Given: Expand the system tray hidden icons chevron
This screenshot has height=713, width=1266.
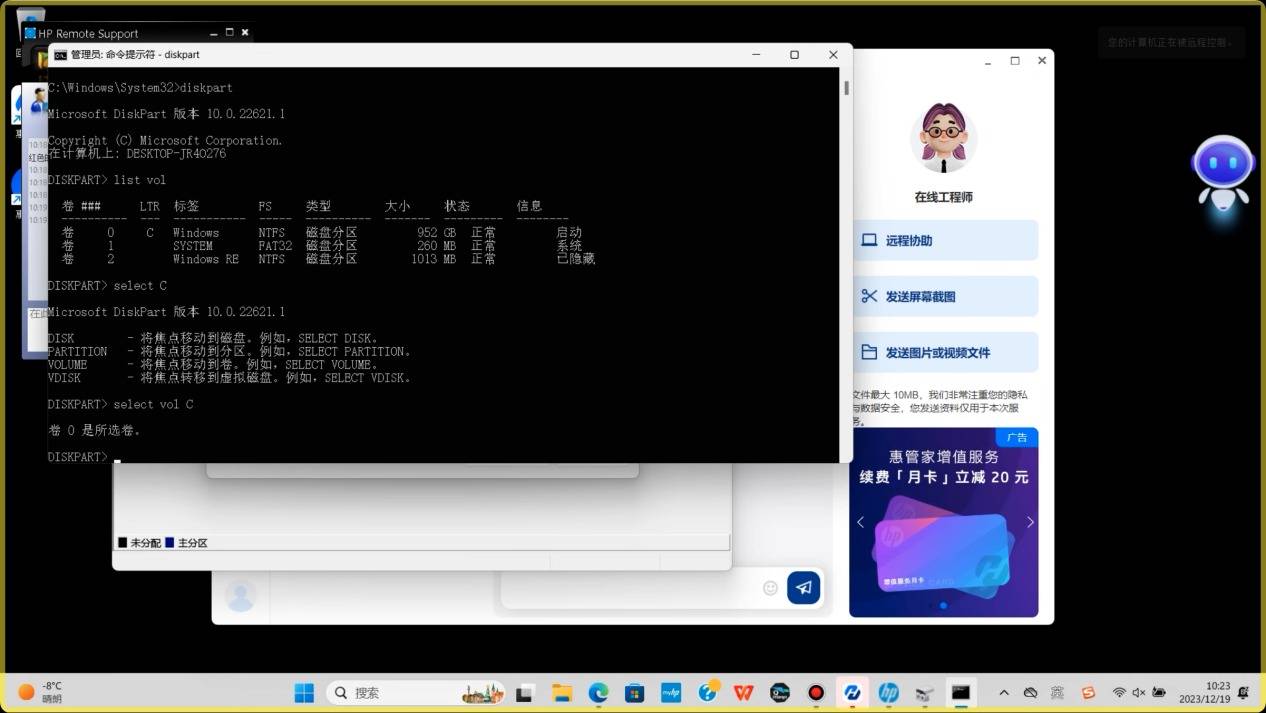Looking at the screenshot, I should (x=1004, y=692).
